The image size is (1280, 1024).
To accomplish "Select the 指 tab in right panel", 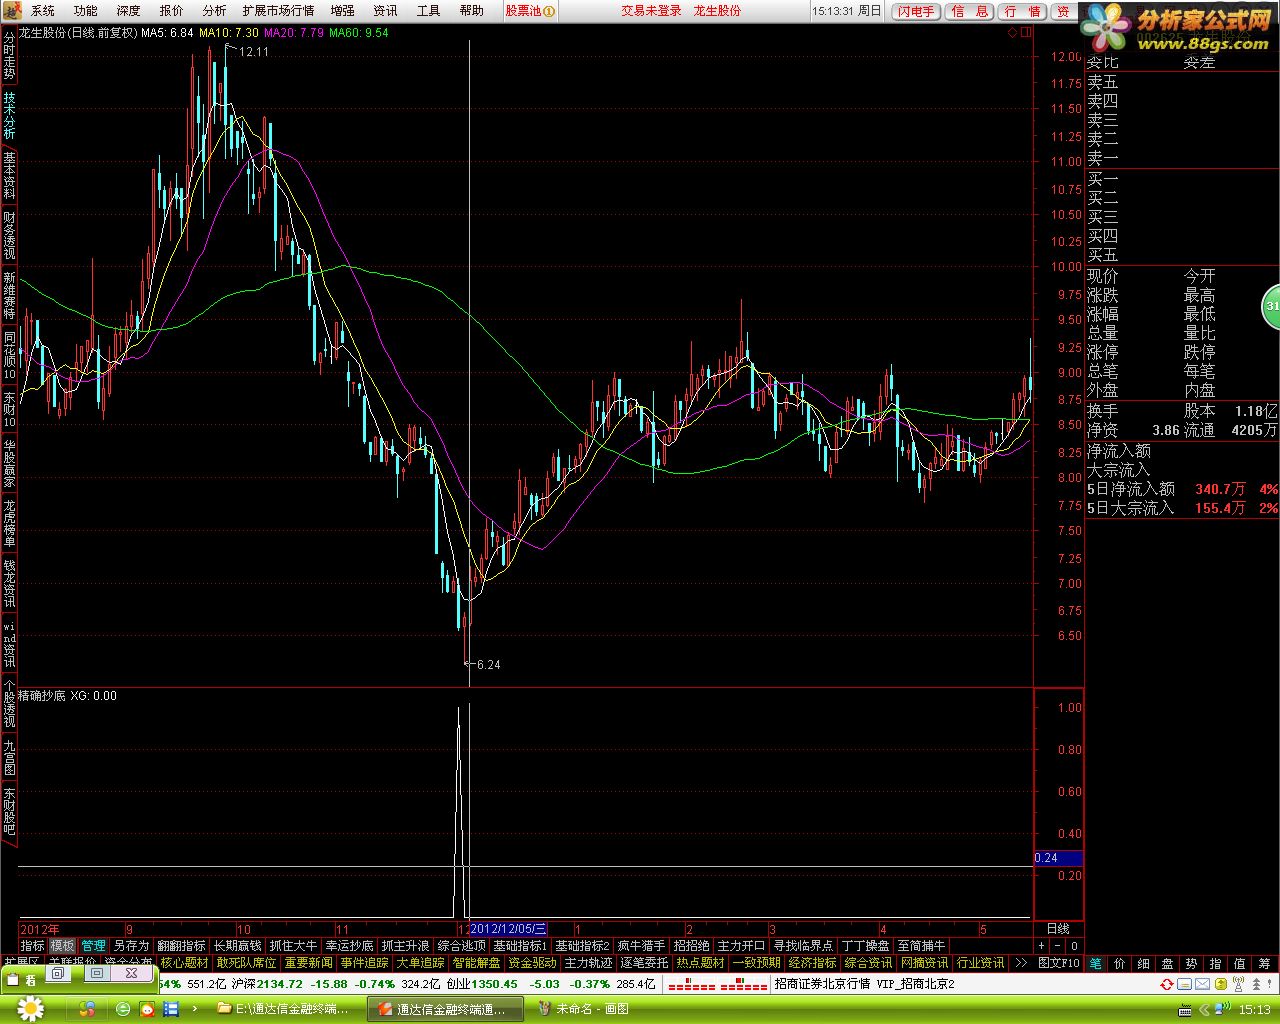I will pyautogui.click(x=1215, y=963).
